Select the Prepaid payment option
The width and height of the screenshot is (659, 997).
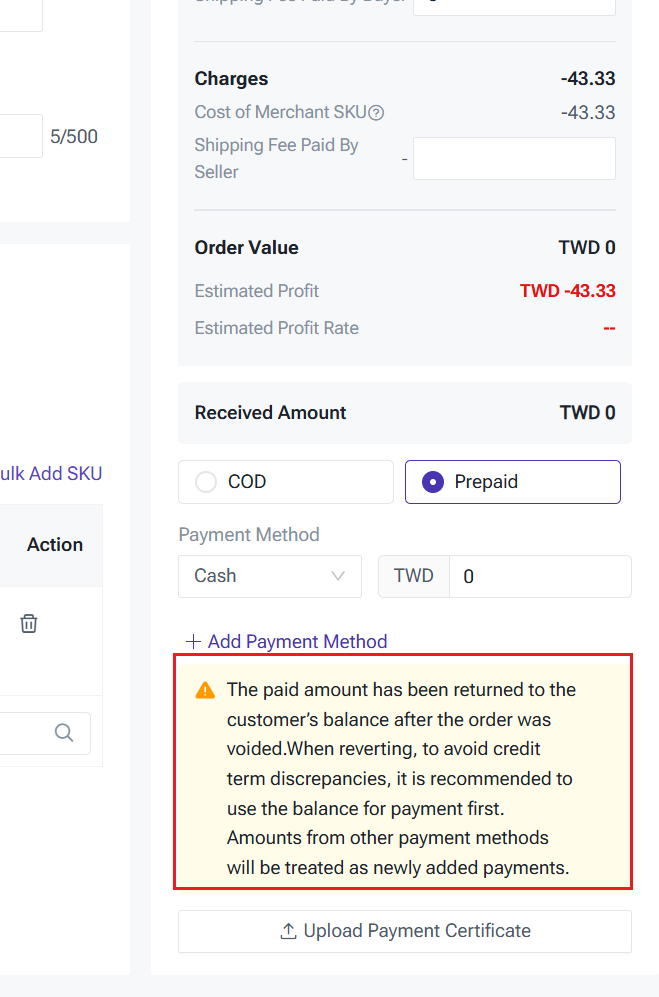pyautogui.click(x=512, y=482)
